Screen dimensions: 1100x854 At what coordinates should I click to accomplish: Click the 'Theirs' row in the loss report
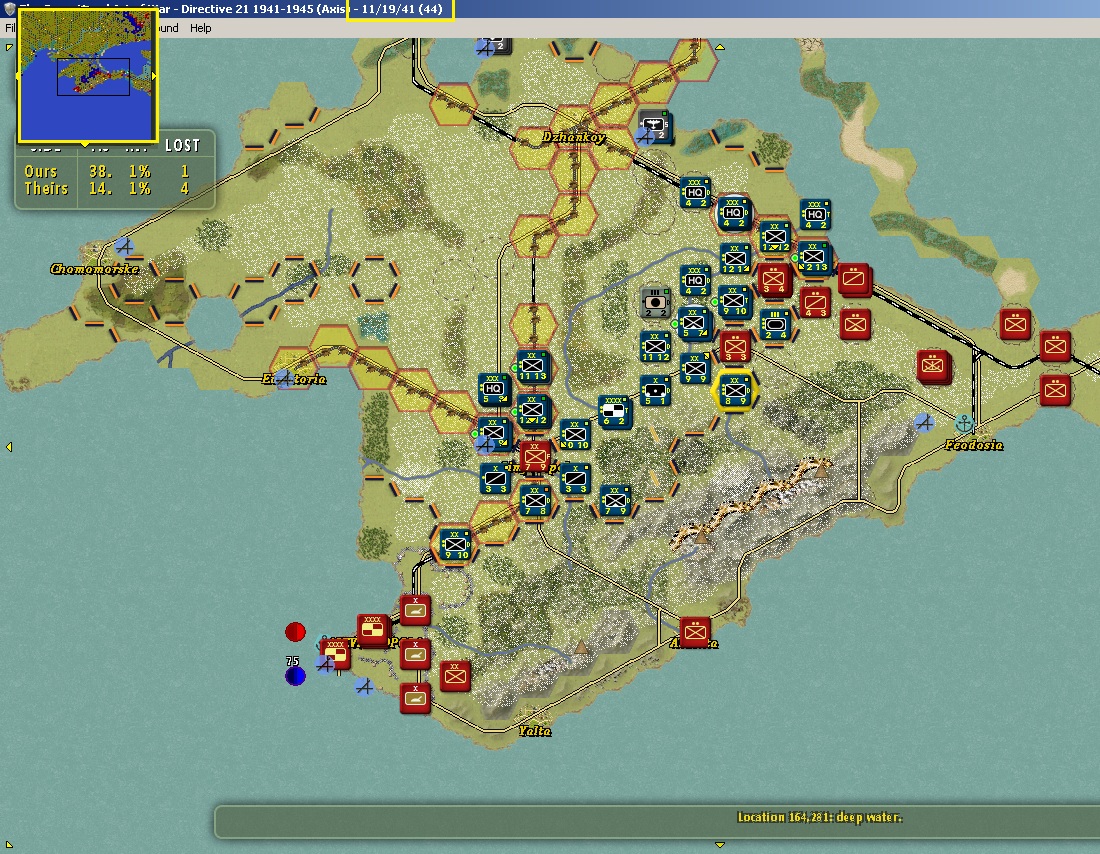tap(107, 189)
